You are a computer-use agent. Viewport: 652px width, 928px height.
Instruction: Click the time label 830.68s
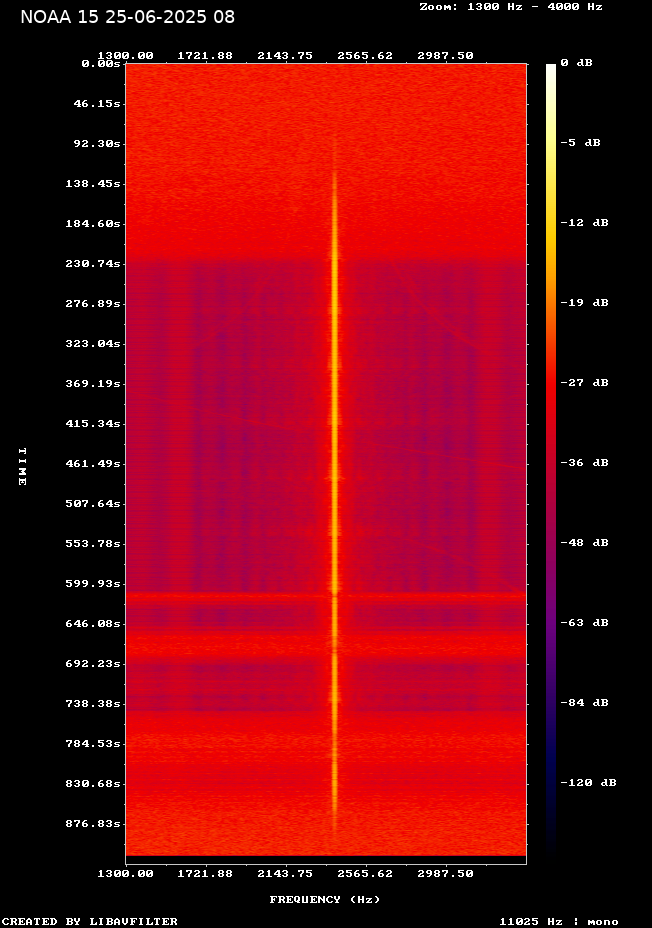coord(93,784)
